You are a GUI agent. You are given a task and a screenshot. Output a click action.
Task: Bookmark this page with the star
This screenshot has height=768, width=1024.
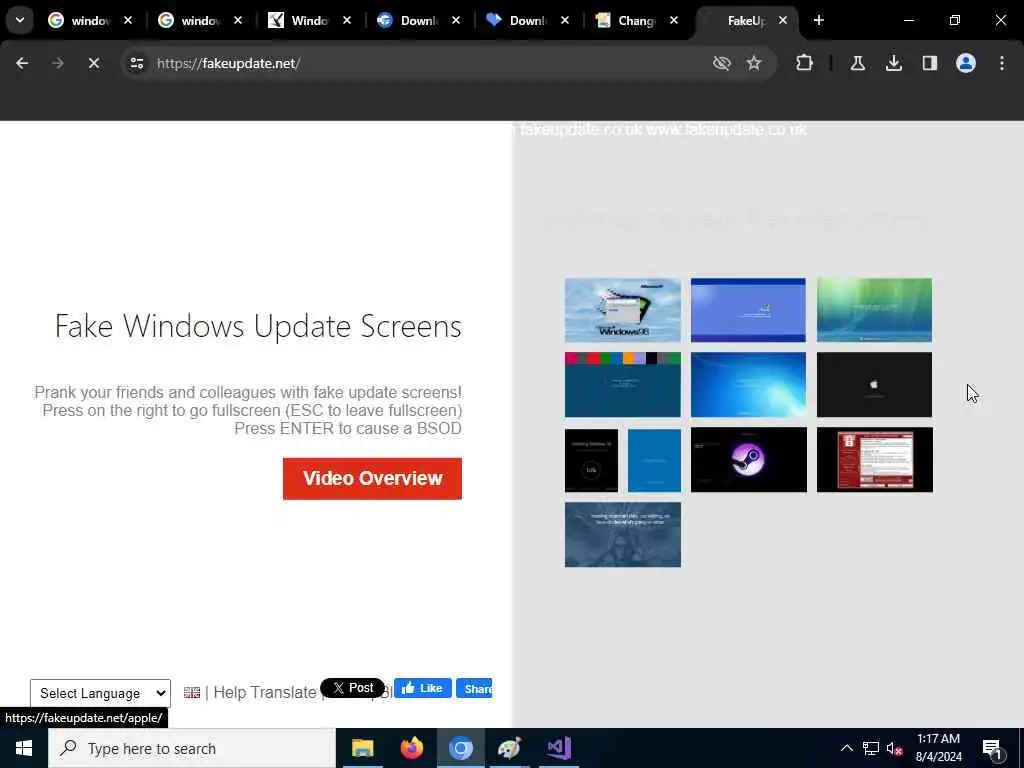[754, 63]
